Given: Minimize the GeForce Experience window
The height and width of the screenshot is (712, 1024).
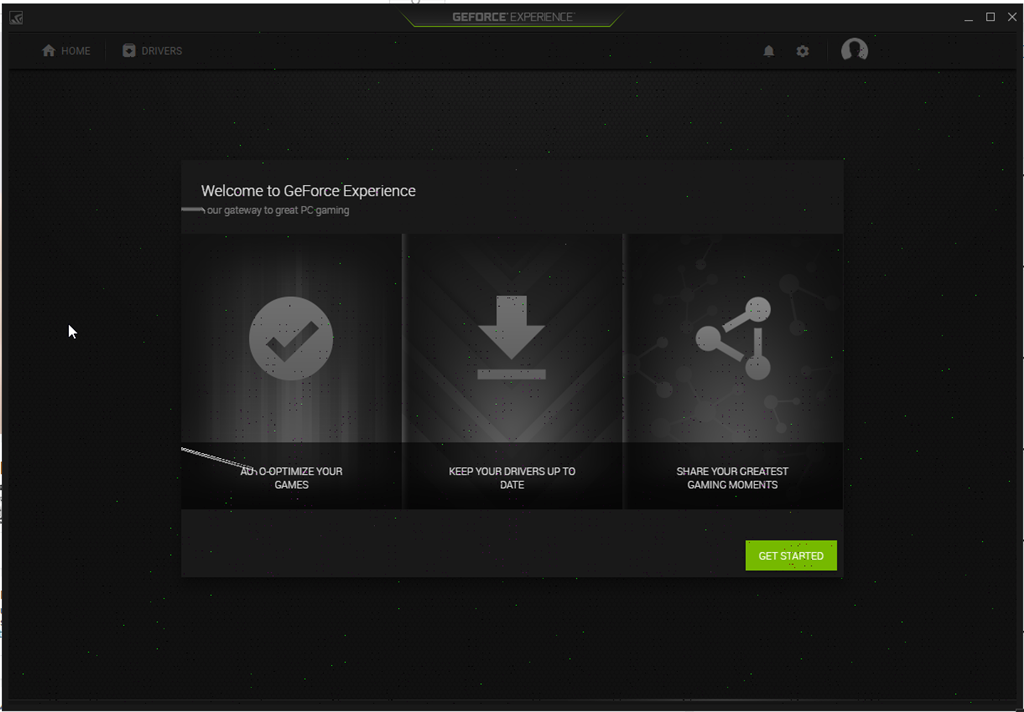Looking at the screenshot, I should 968,16.
